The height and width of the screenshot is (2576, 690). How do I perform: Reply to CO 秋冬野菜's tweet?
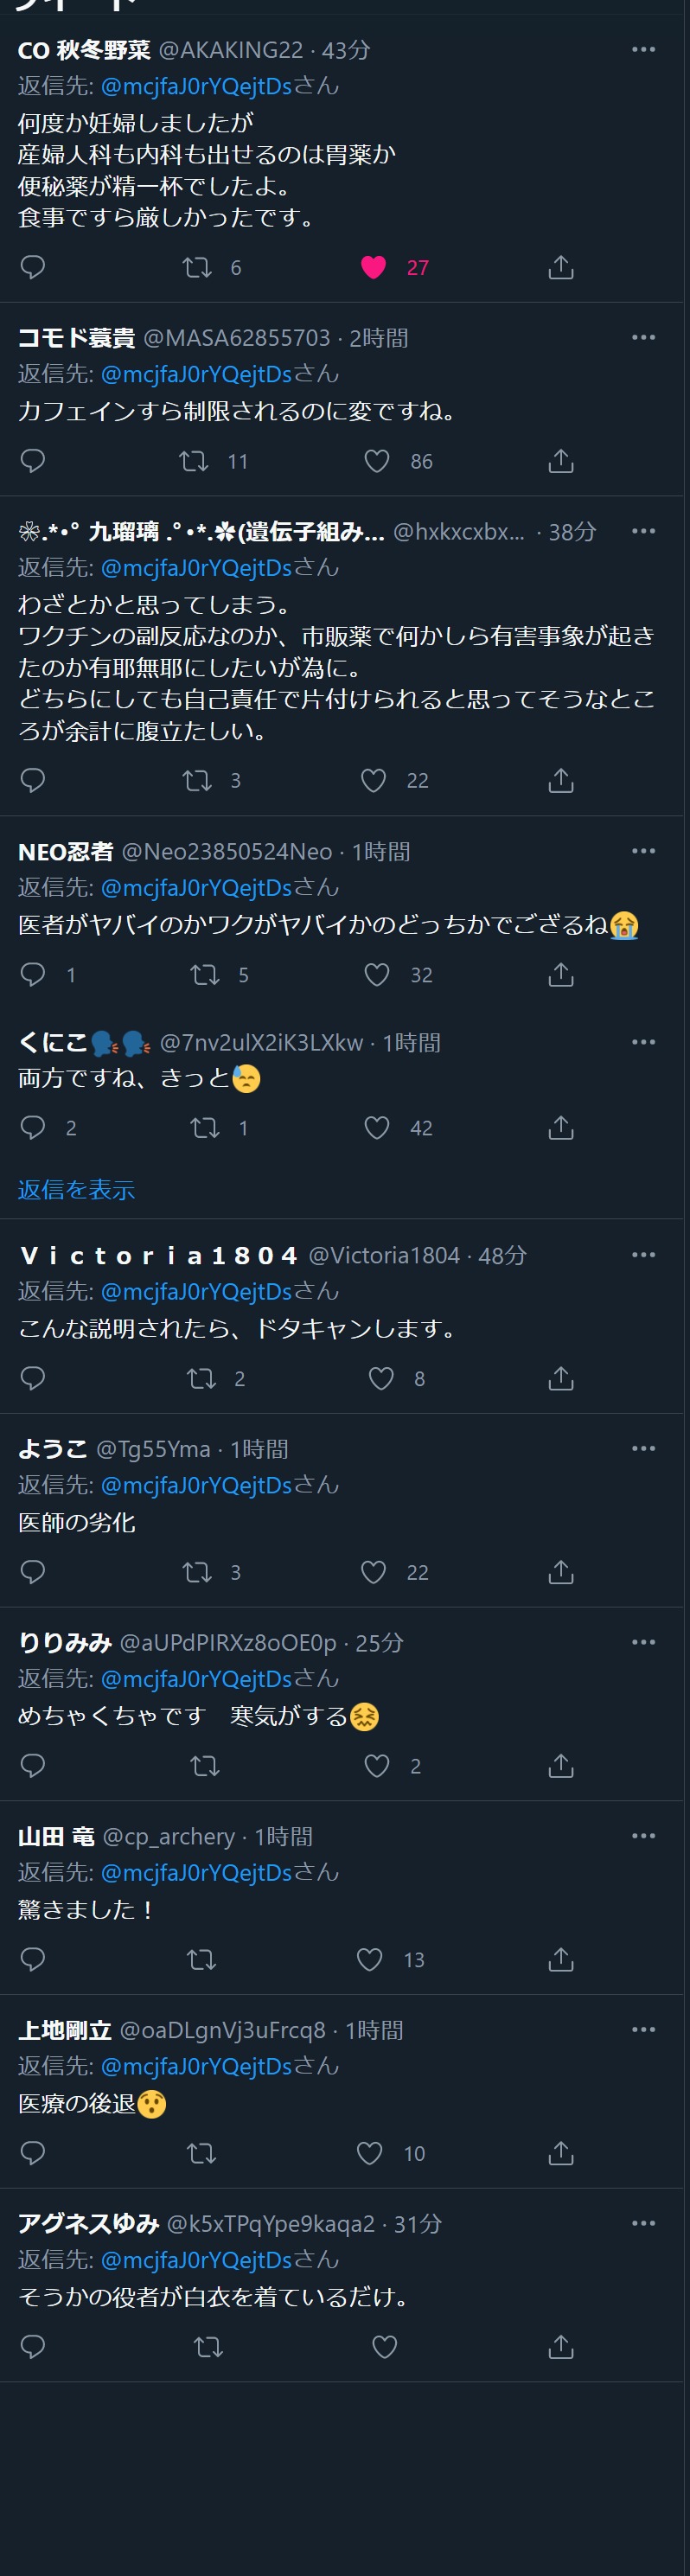coord(33,267)
